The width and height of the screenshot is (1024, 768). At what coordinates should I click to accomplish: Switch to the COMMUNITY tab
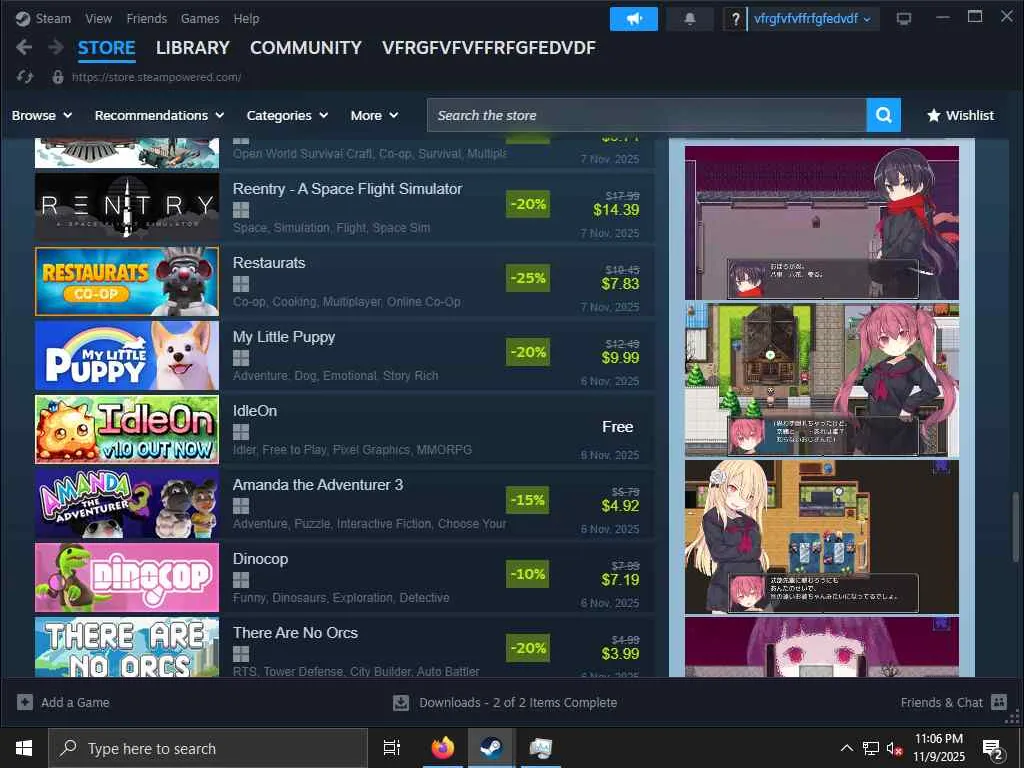(306, 48)
